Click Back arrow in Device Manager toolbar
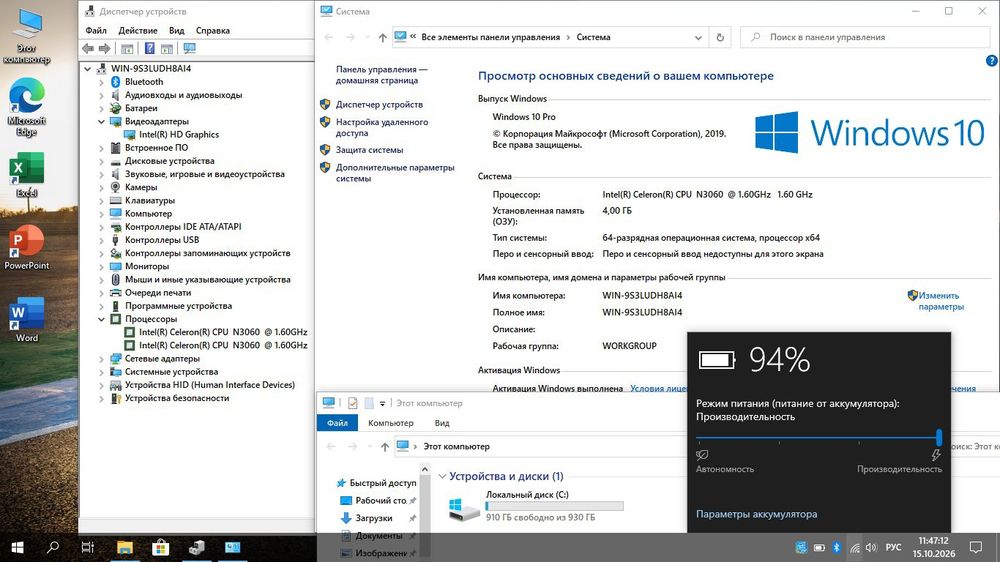Image resolution: width=1000 pixels, height=562 pixels. (88, 48)
